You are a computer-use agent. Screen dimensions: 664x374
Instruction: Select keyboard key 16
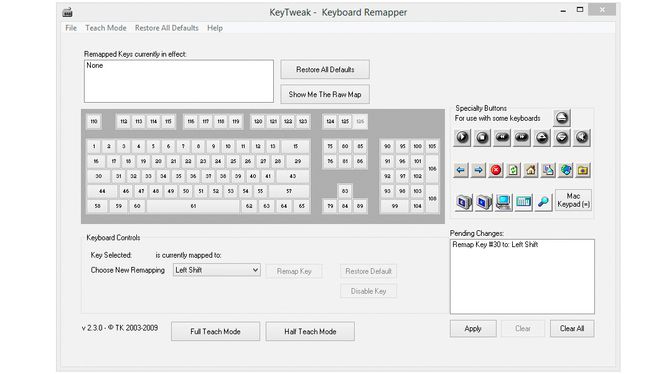[96, 161]
